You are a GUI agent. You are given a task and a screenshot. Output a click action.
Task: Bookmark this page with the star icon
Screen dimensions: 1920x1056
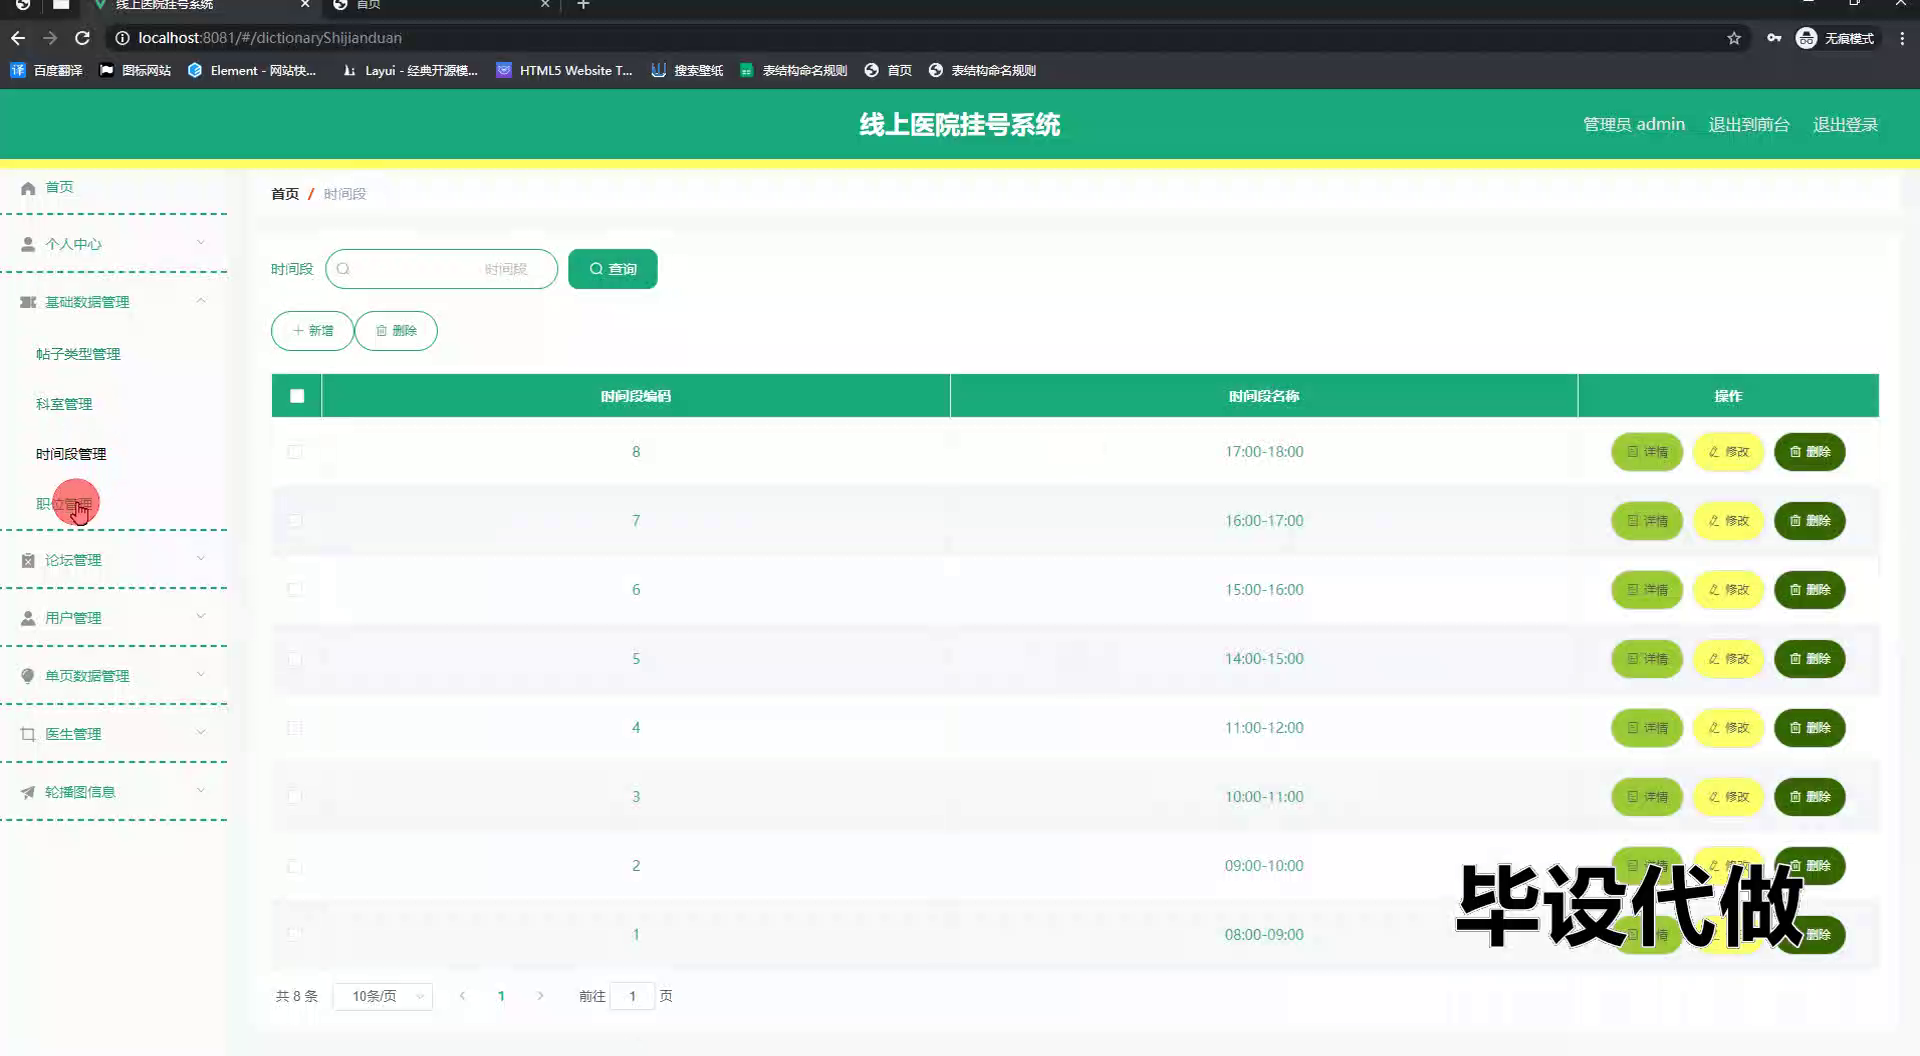click(x=1734, y=38)
